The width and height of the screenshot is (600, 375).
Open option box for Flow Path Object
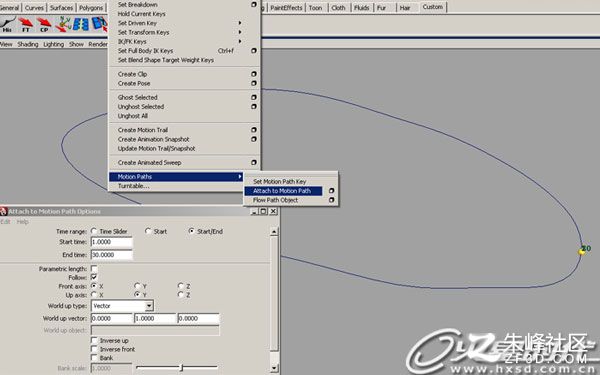point(331,200)
